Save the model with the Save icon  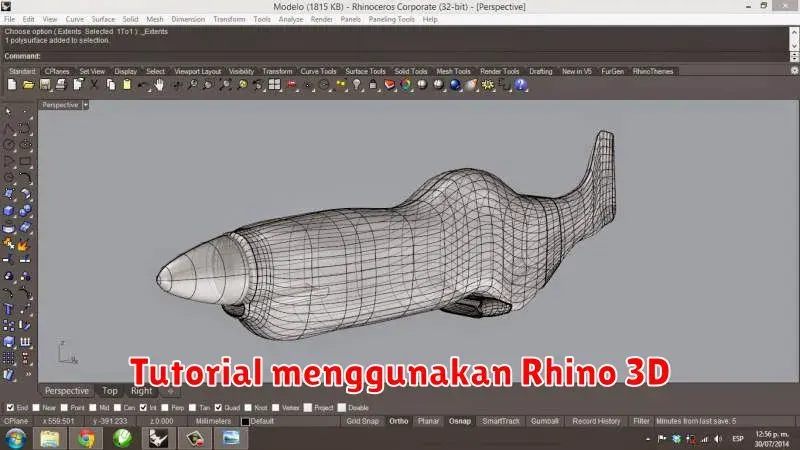(x=45, y=85)
